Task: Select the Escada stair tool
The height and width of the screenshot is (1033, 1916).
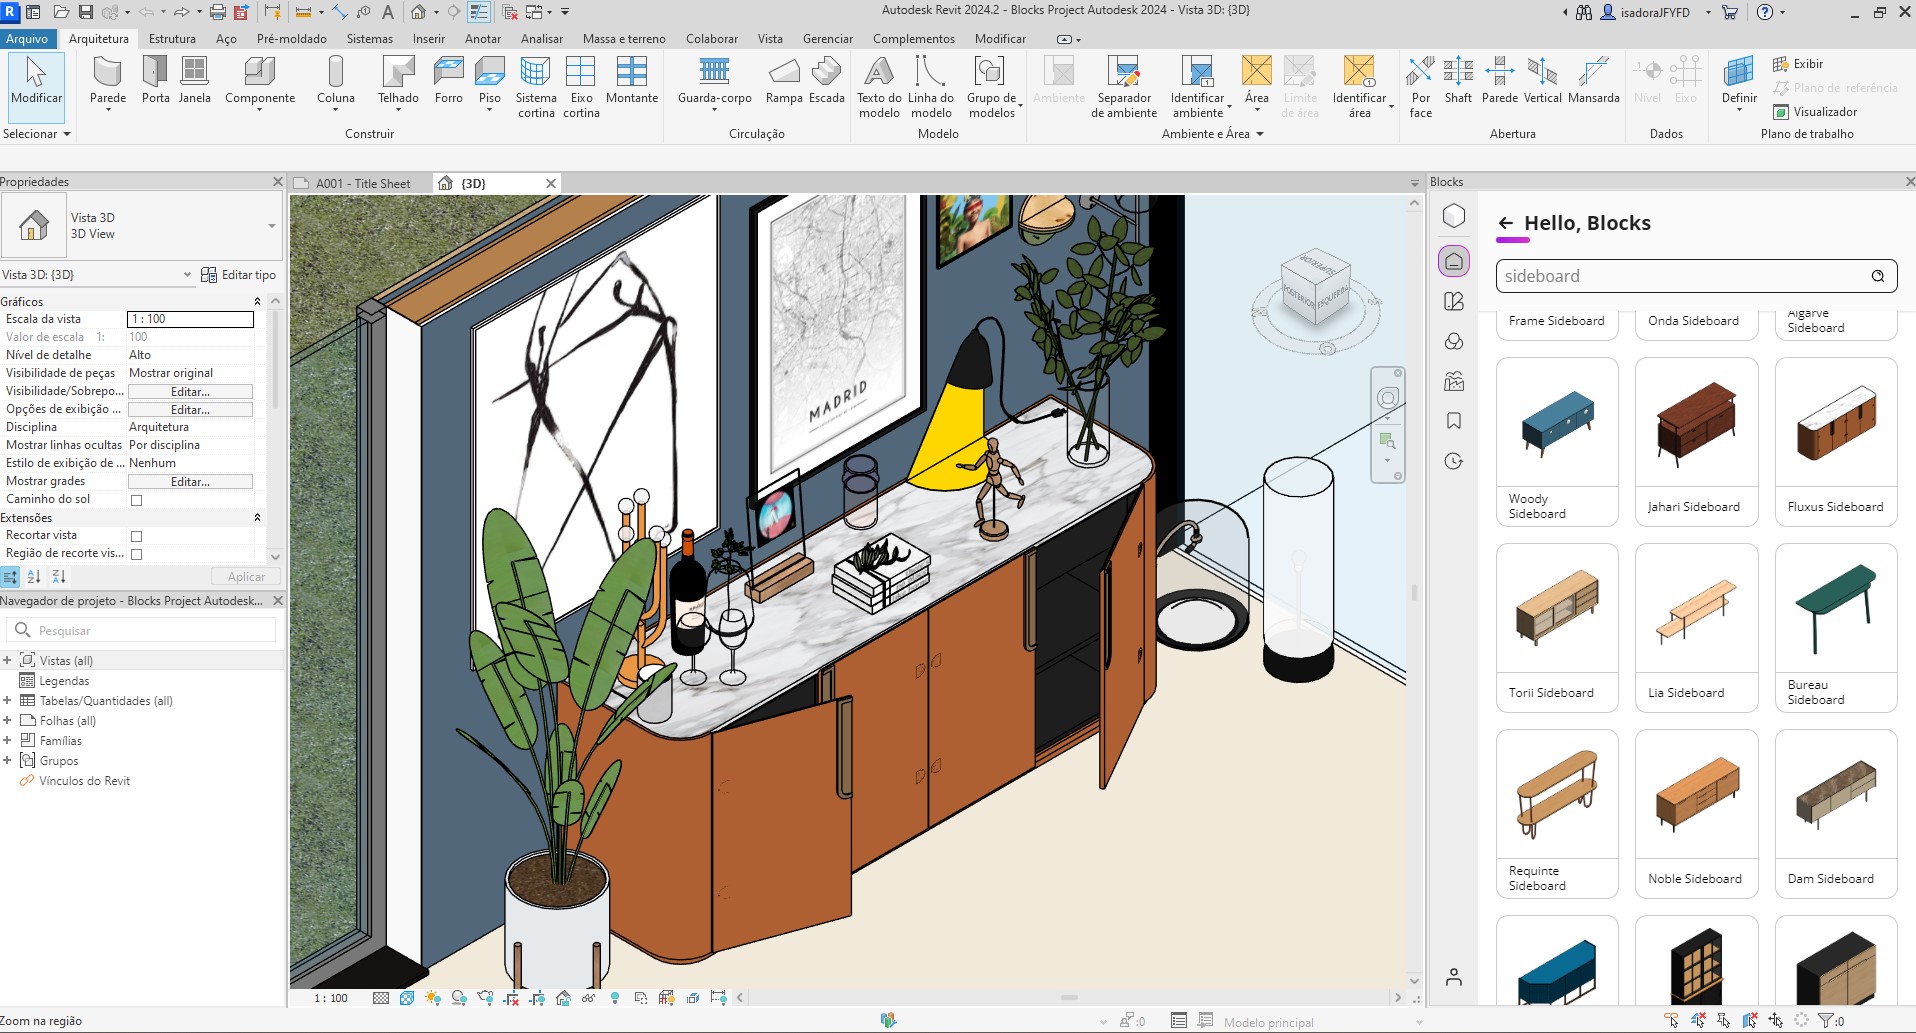Action: click(x=827, y=80)
